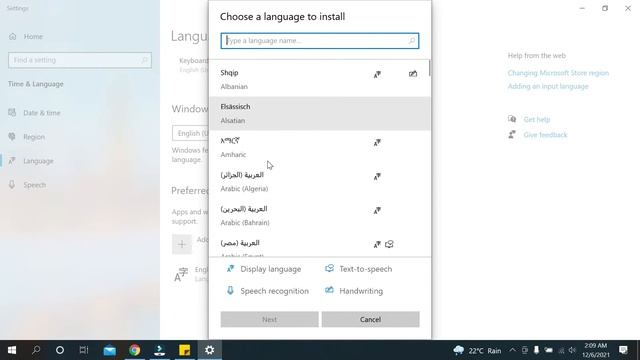Click the Display language legend icon
Screen dimensions: 640x360
pyautogui.click(x=231, y=269)
